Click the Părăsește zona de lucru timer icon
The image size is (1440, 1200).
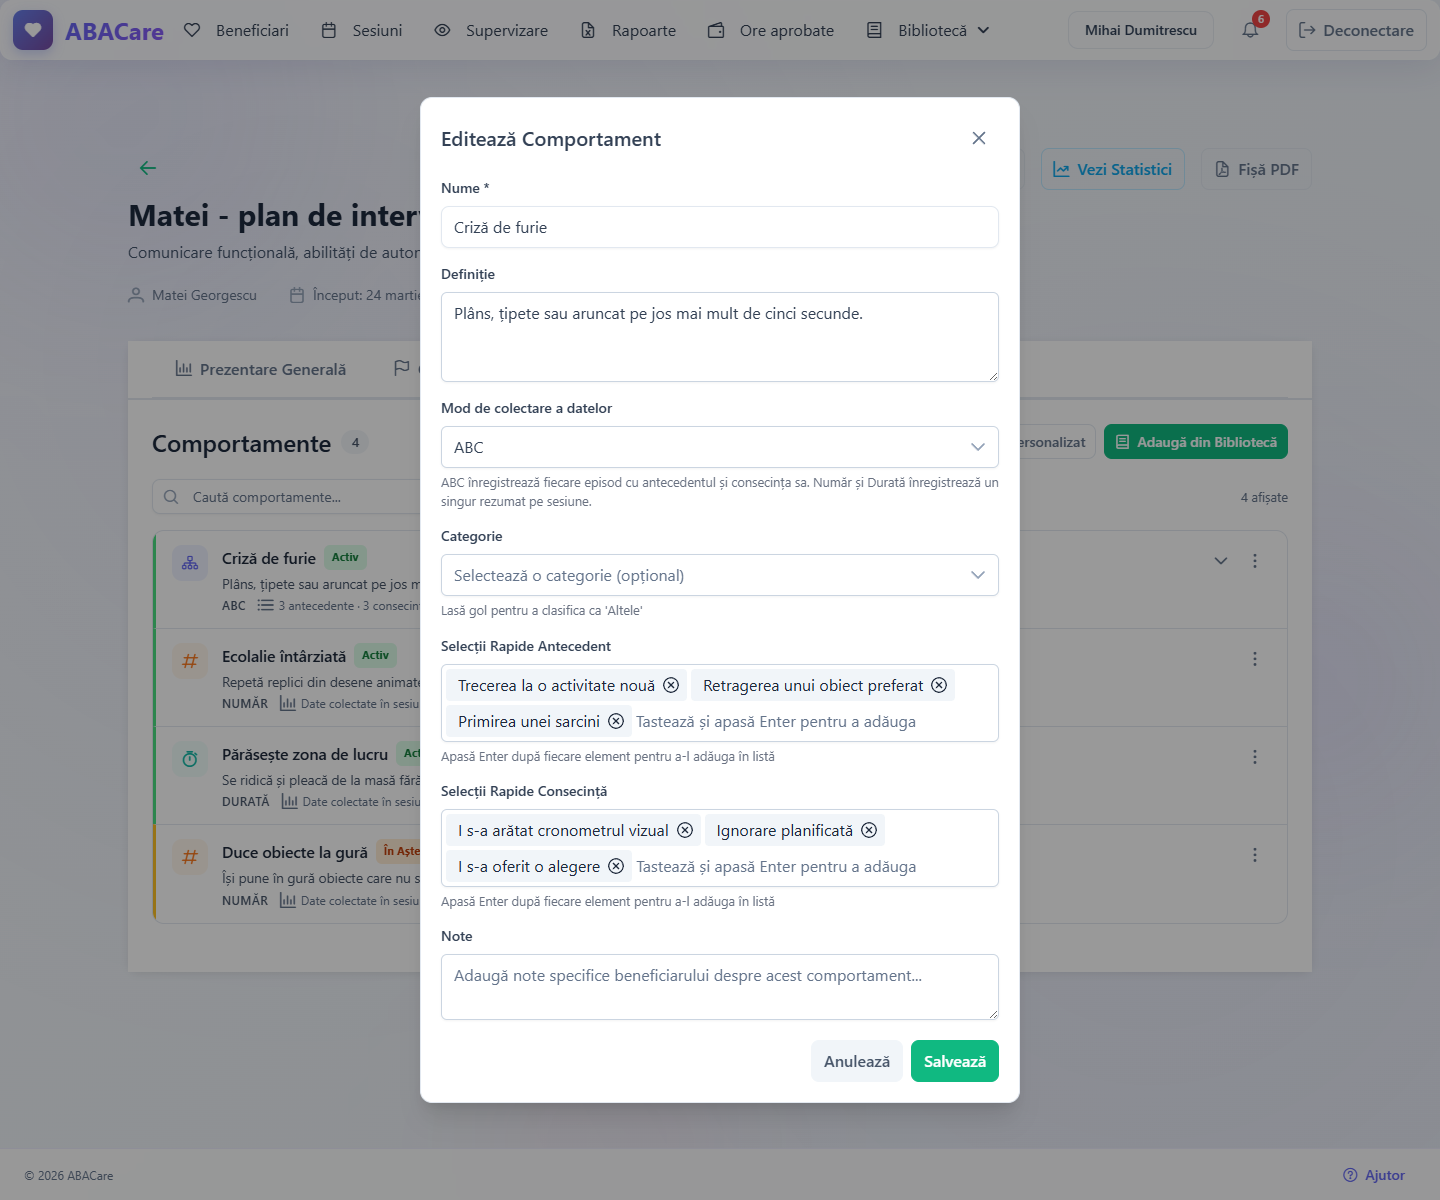tap(190, 759)
